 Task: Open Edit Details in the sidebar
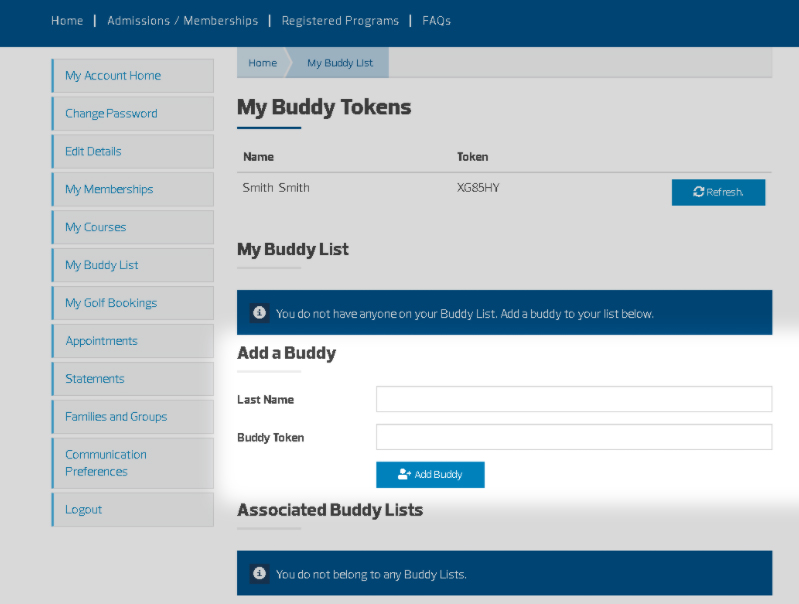93,152
